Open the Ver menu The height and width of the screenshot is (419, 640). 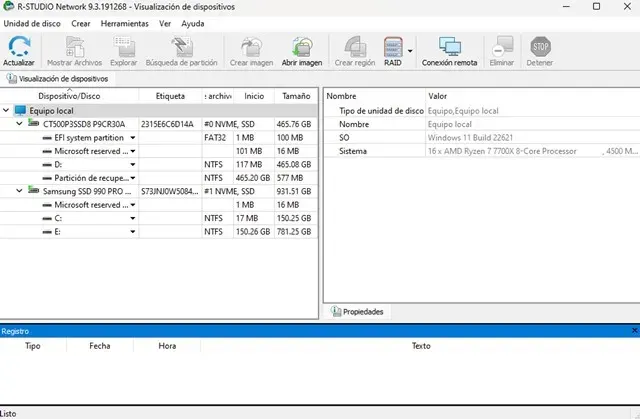click(165, 24)
